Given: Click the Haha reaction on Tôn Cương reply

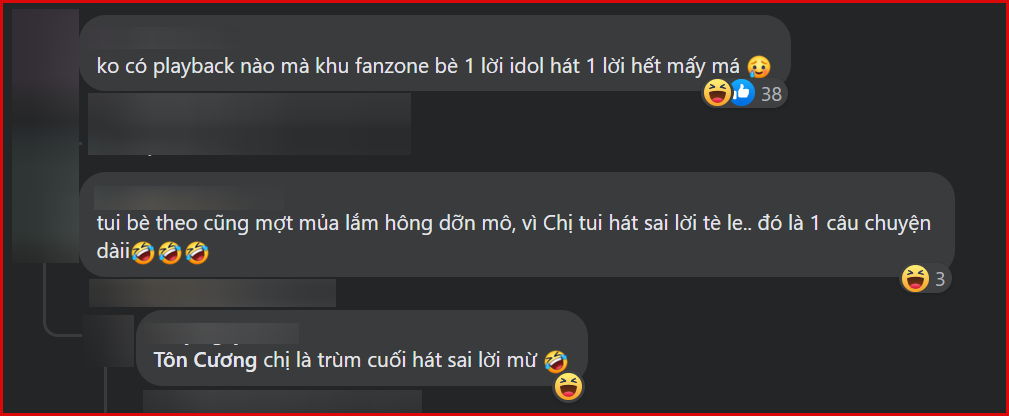Looking at the screenshot, I should point(568,387).
